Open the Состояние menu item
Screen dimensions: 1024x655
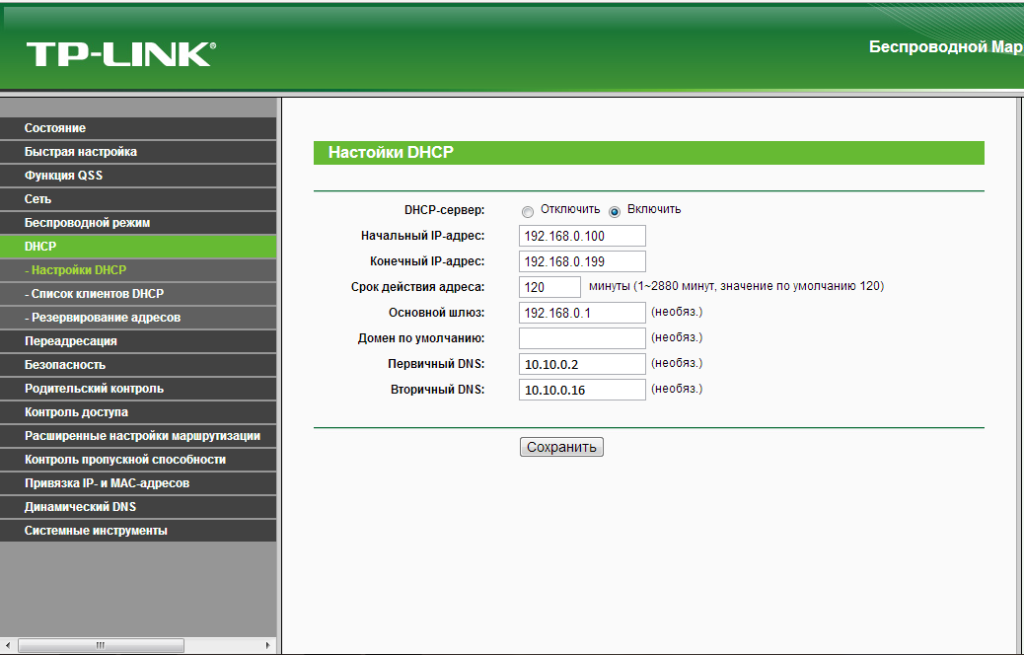coord(55,128)
